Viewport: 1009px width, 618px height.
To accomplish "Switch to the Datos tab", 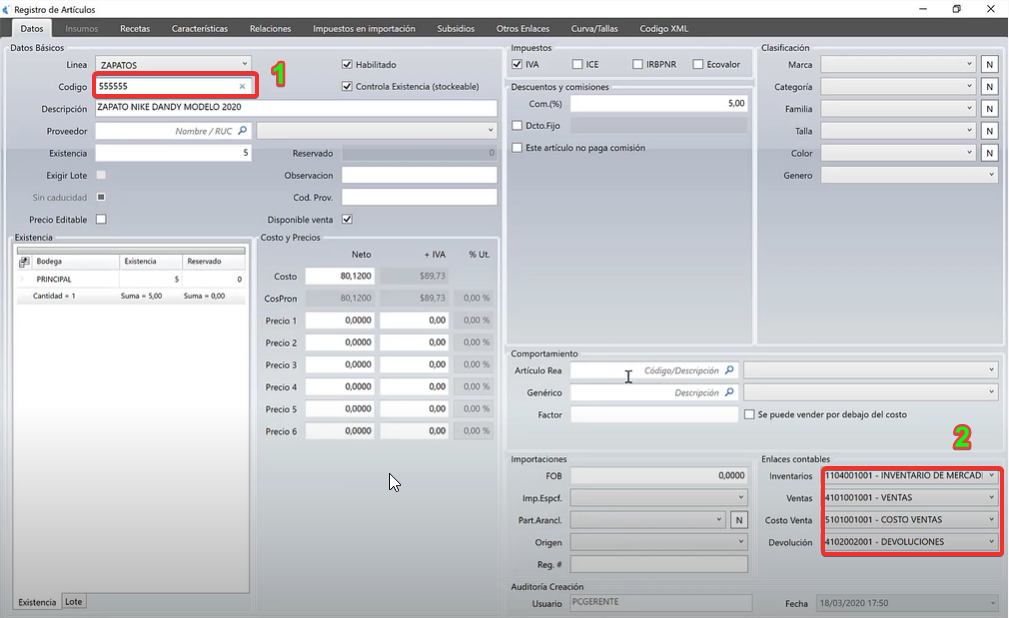I will [x=32, y=28].
